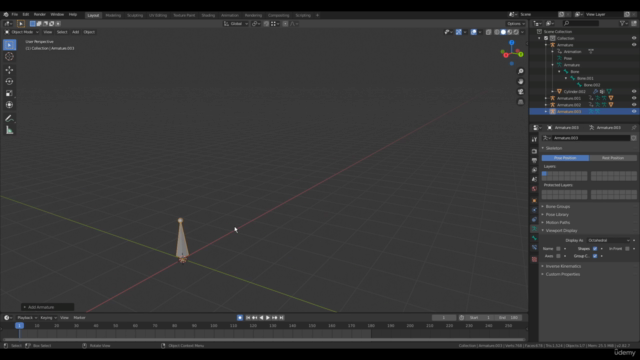This screenshot has height=360, width=640.
Task: Click the outliner filter funnel icon
Action: (x=622, y=23)
